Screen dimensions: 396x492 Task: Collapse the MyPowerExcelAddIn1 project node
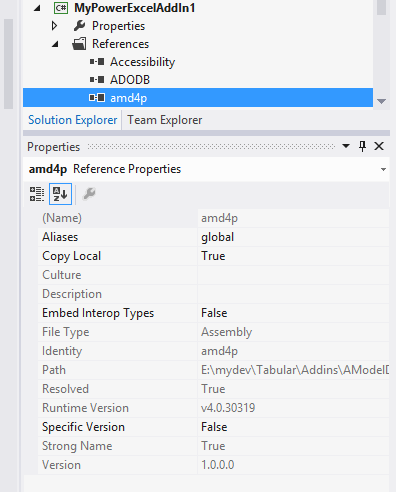coord(37,8)
